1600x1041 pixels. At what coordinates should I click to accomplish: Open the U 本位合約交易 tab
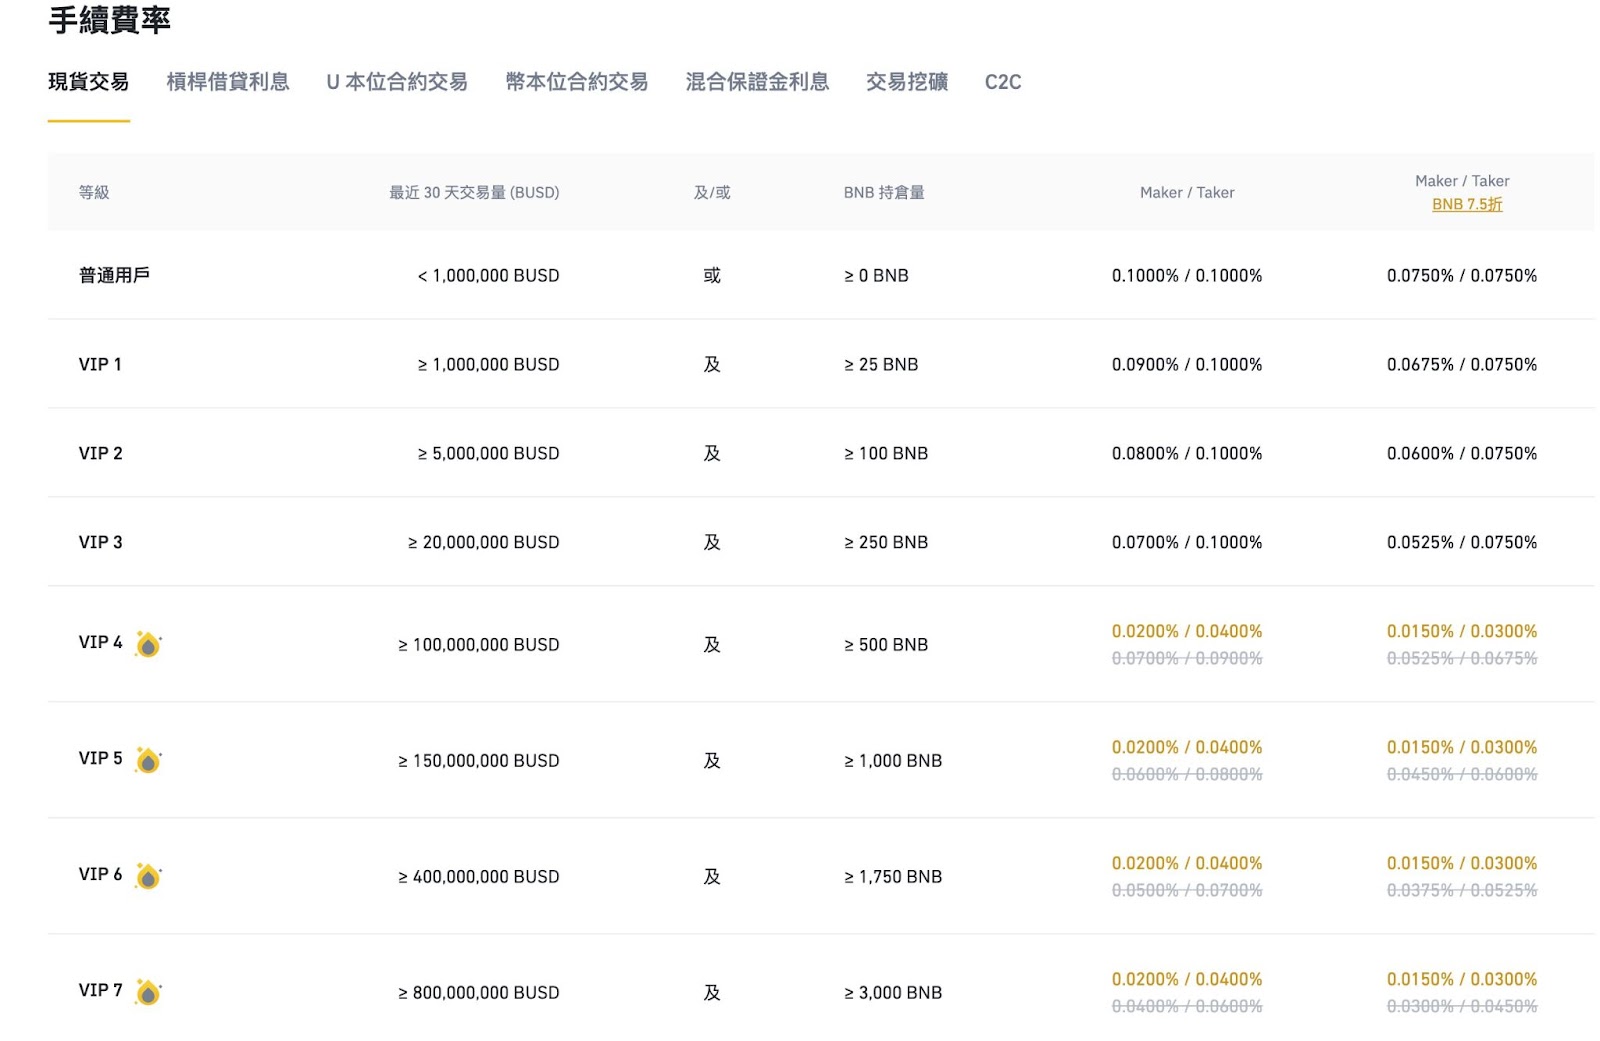point(397,82)
